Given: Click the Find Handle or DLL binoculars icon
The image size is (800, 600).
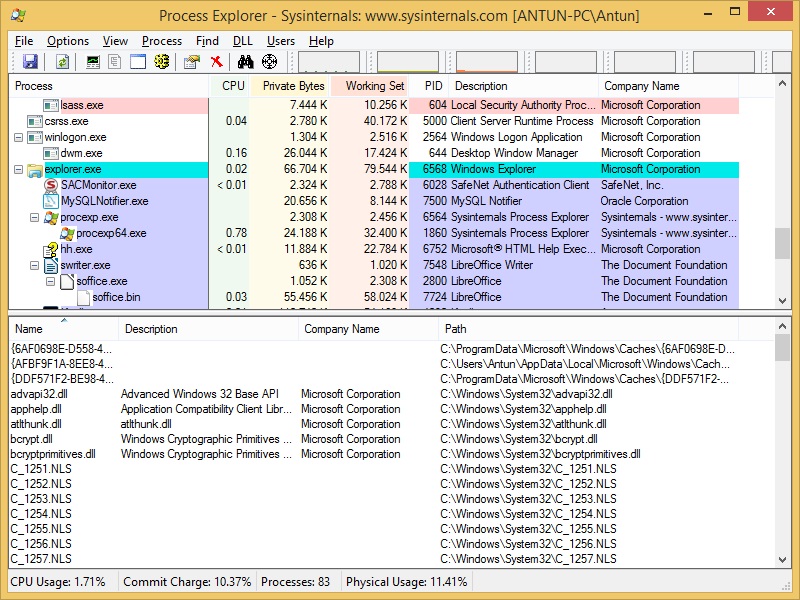Looking at the screenshot, I should click(x=244, y=61).
